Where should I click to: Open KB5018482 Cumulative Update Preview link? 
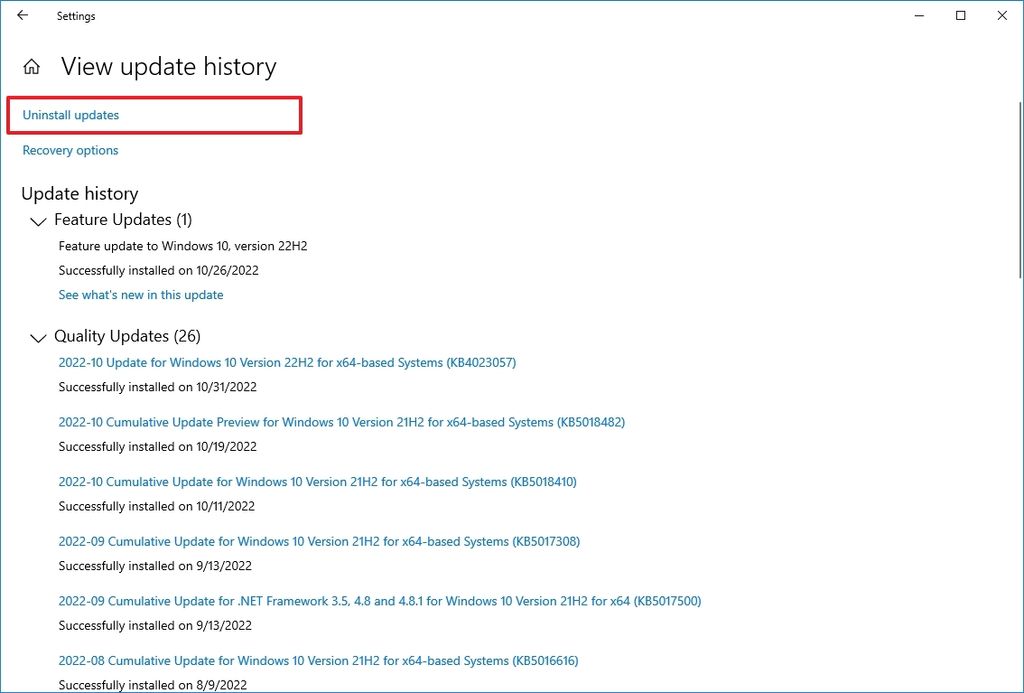point(341,422)
